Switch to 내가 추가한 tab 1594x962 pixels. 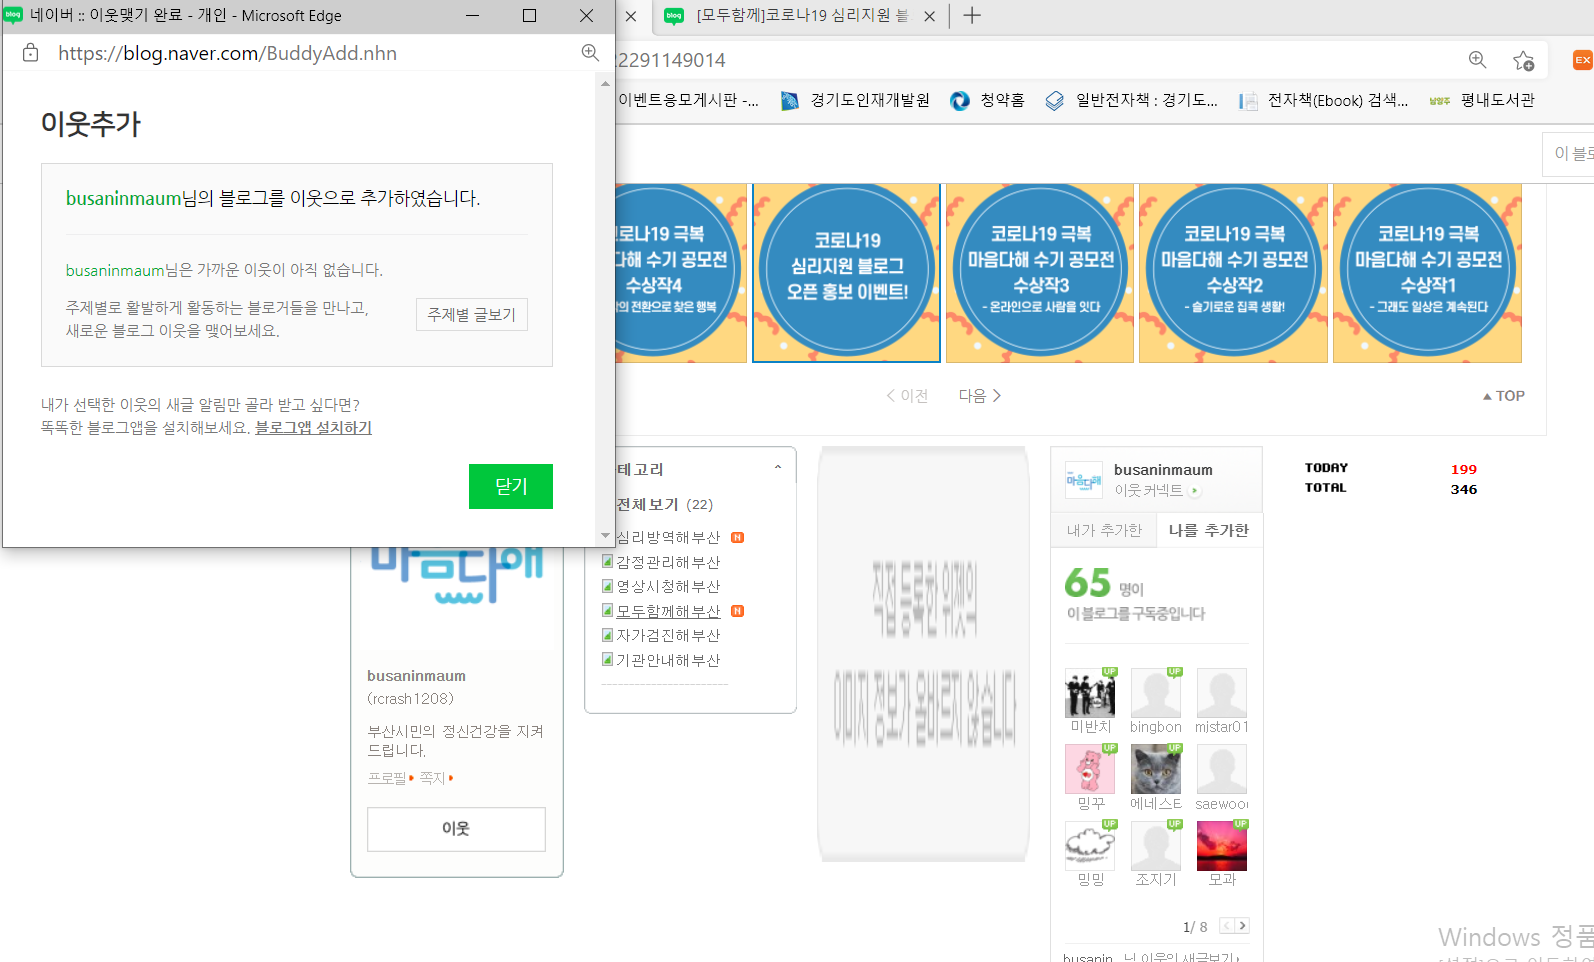(x=1104, y=530)
